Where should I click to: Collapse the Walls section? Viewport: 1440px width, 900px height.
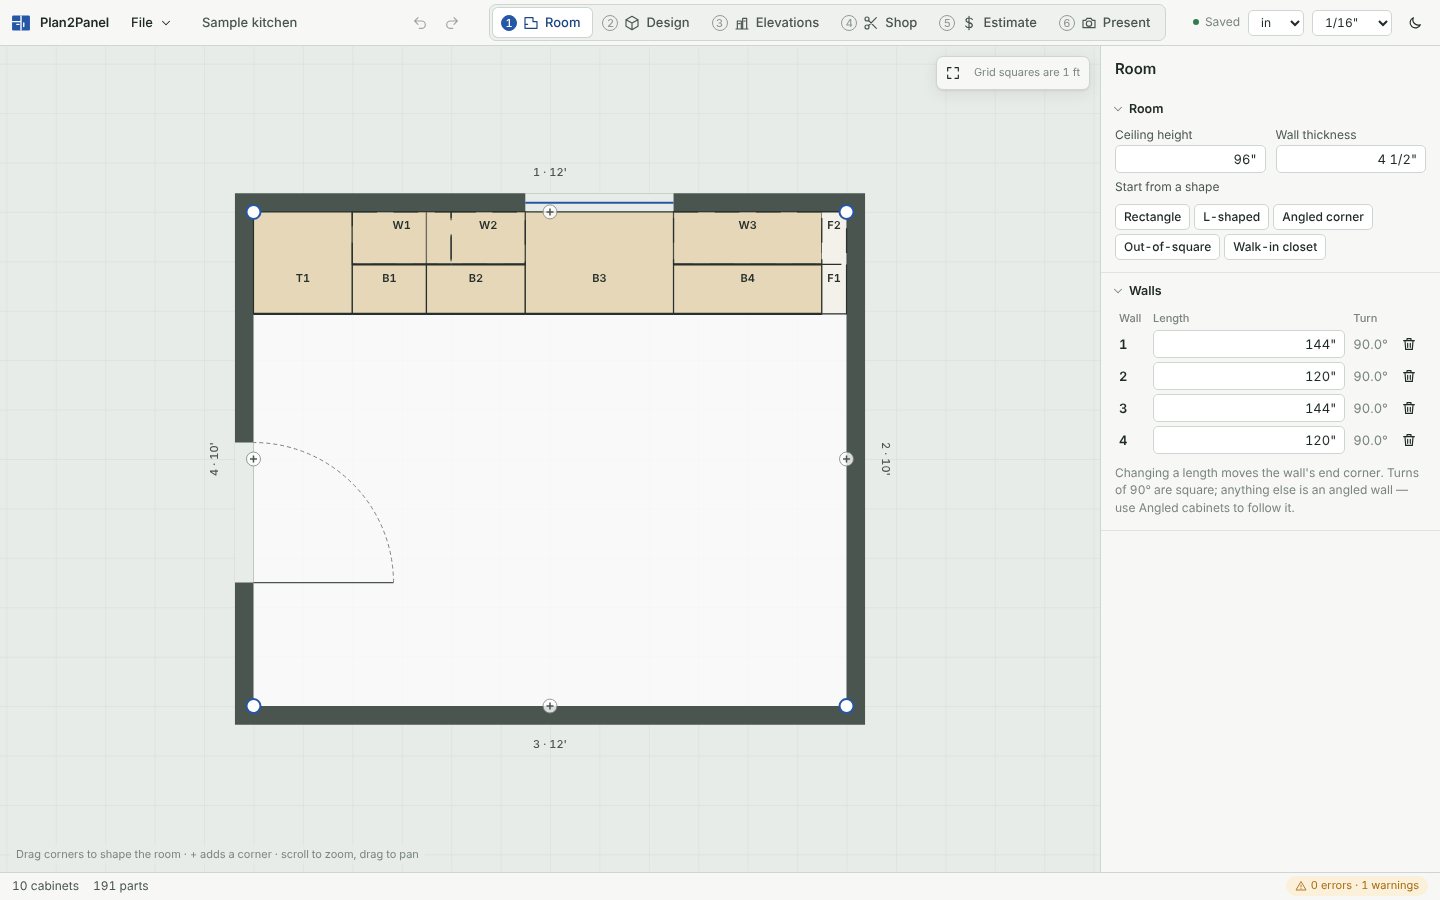(1138, 291)
